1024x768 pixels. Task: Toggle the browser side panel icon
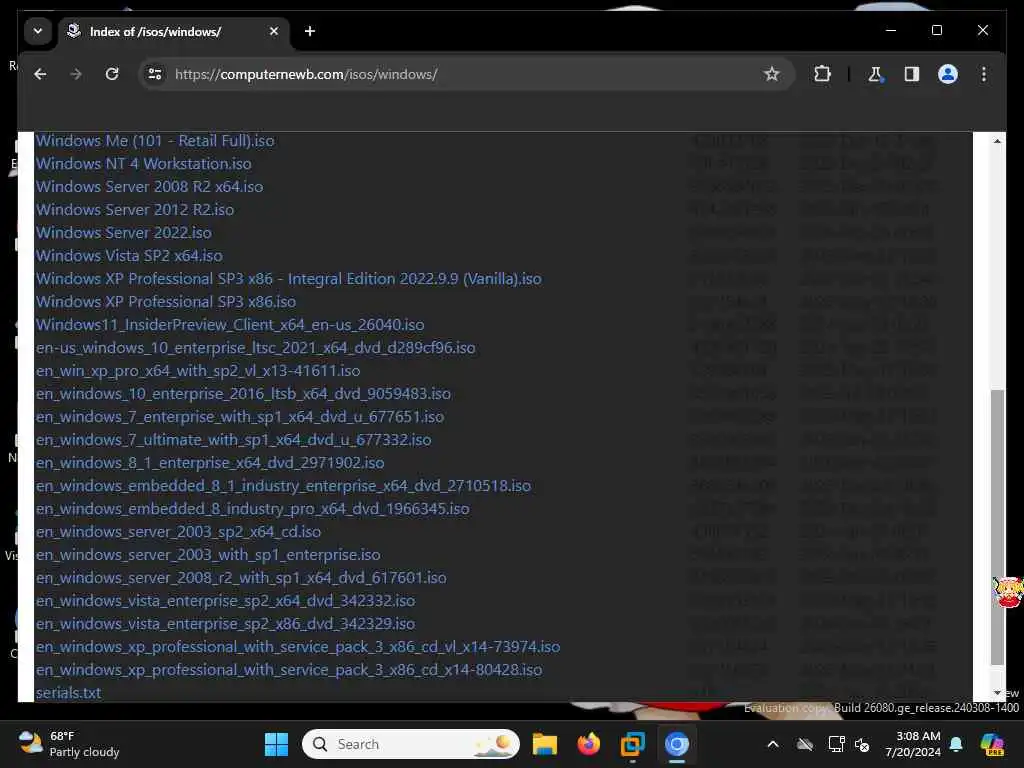[x=912, y=74]
